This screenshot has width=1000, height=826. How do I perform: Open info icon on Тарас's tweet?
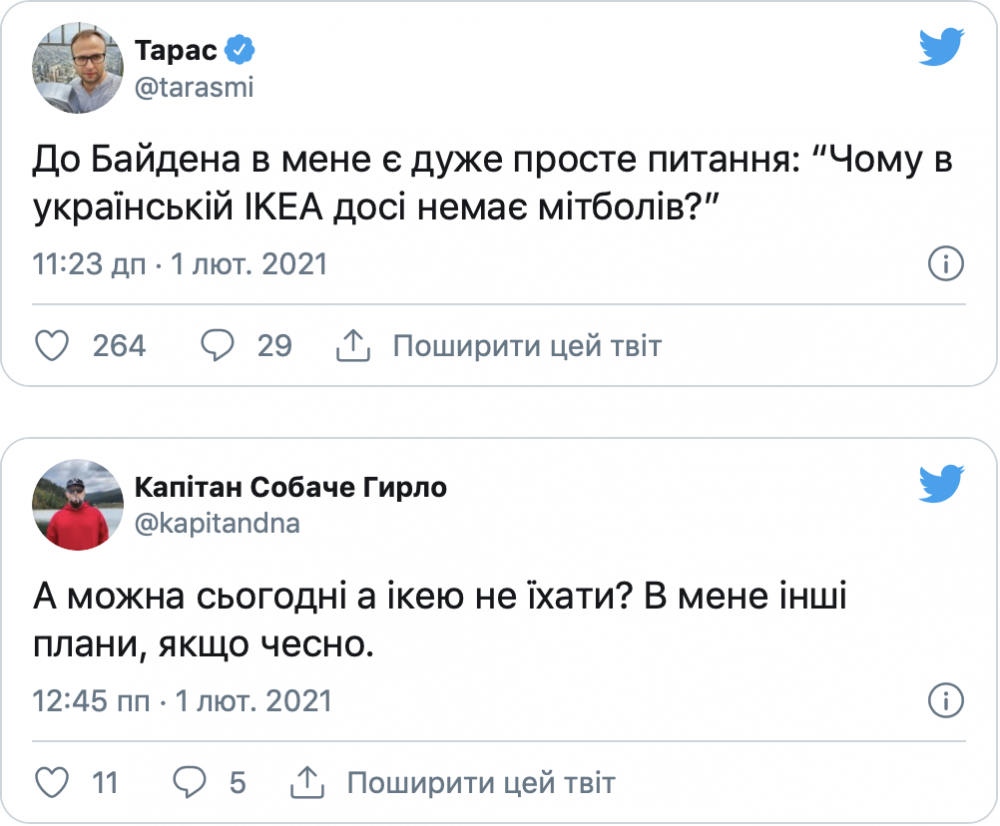pyautogui.click(x=945, y=264)
